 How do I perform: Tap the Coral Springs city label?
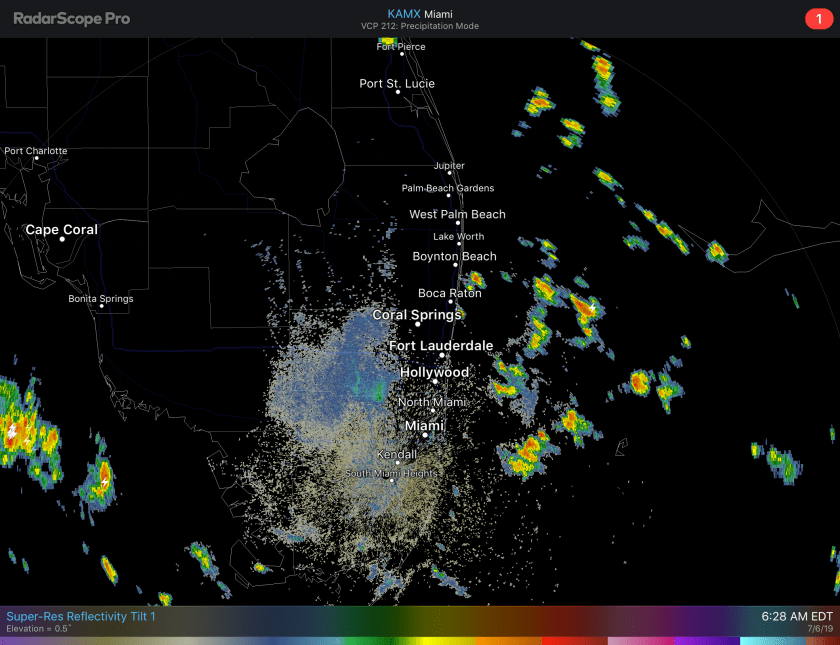416,314
